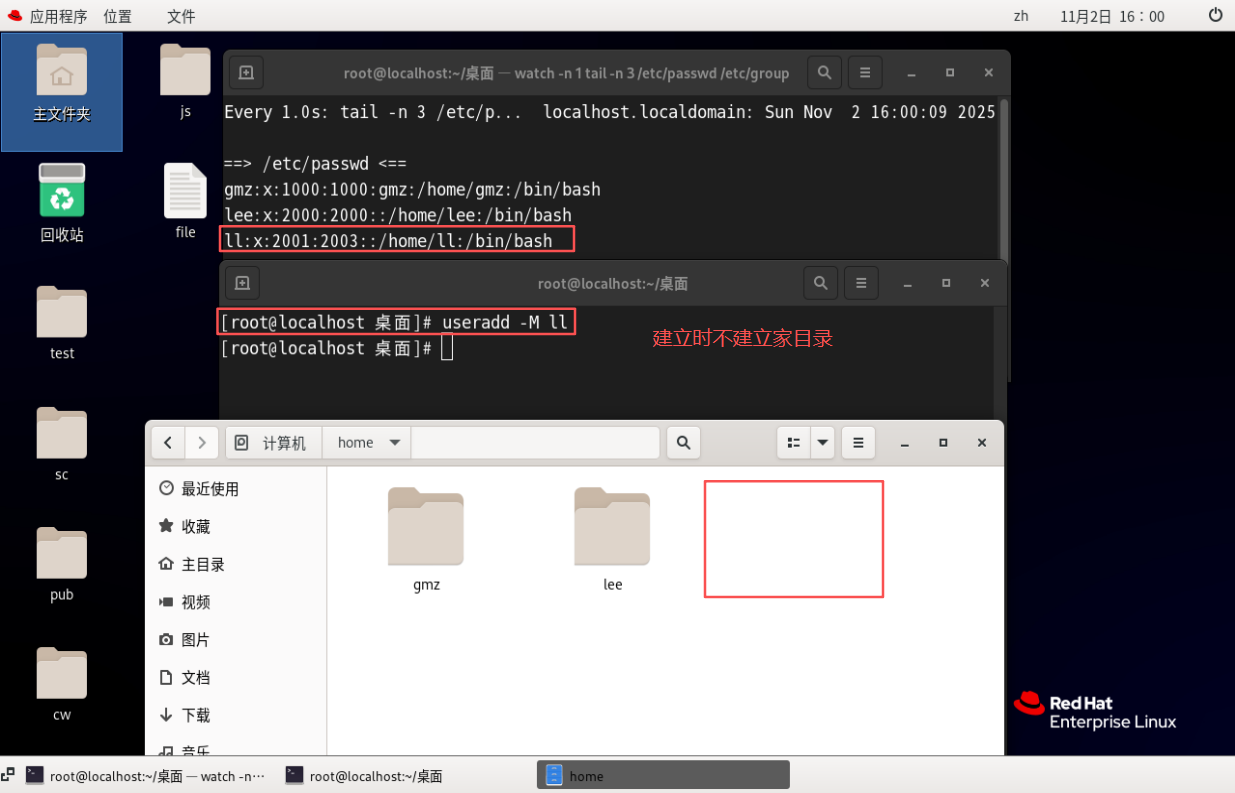Open the view options dropdown next to list view
The width and height of the screenshot is (1235, 793).
pyautogui.click(x=823, y=442)
